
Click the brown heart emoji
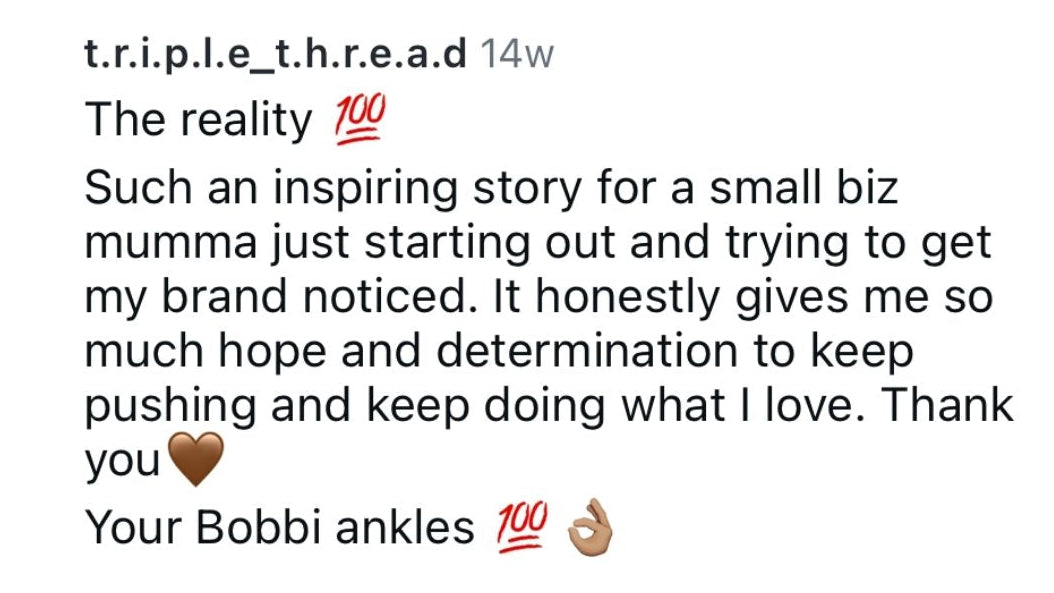pyautogui.click(x=195, y=459)
